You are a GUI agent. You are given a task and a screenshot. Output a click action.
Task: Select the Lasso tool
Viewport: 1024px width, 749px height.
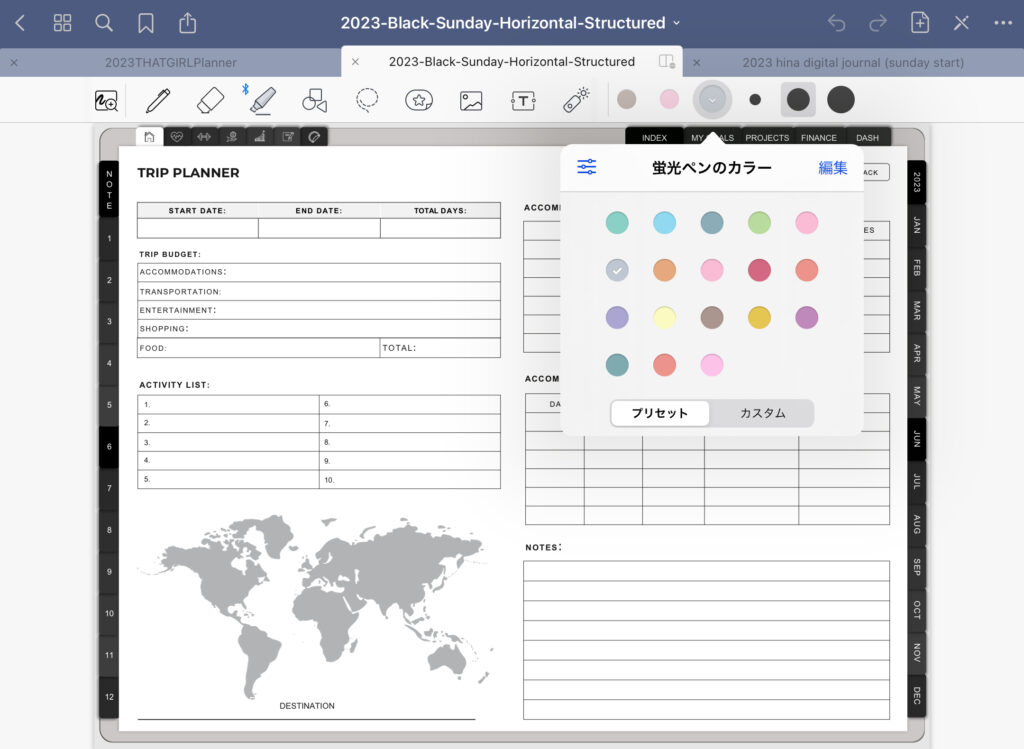pyautogui.click(x=366, y=100)
